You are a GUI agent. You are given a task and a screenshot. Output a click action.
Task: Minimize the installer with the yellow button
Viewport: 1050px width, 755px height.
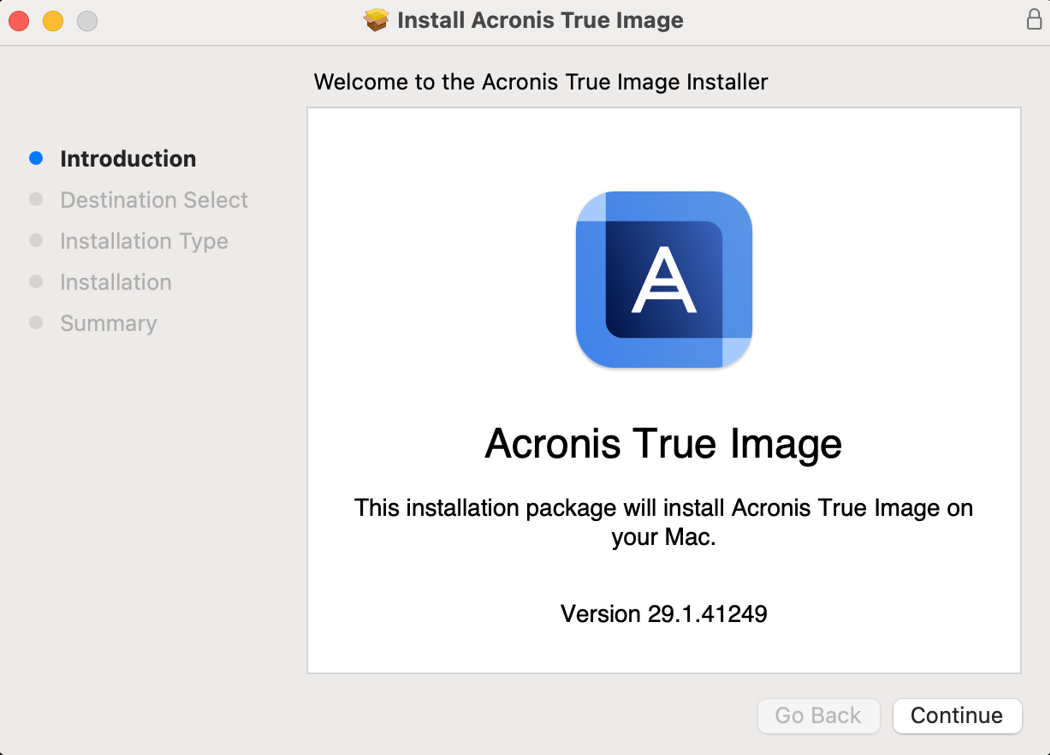53,20
